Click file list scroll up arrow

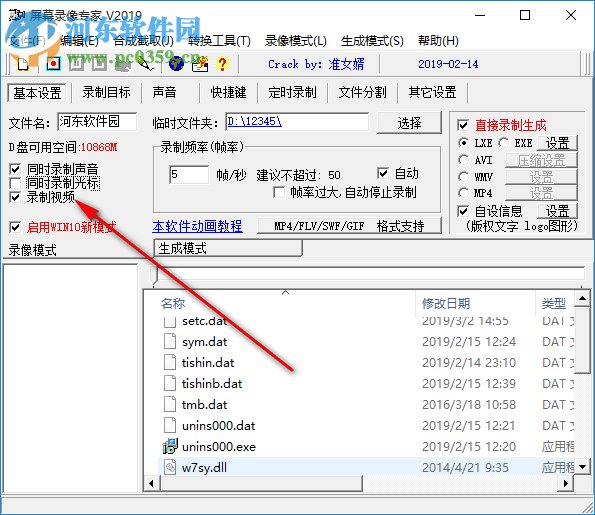click(582, 298)
